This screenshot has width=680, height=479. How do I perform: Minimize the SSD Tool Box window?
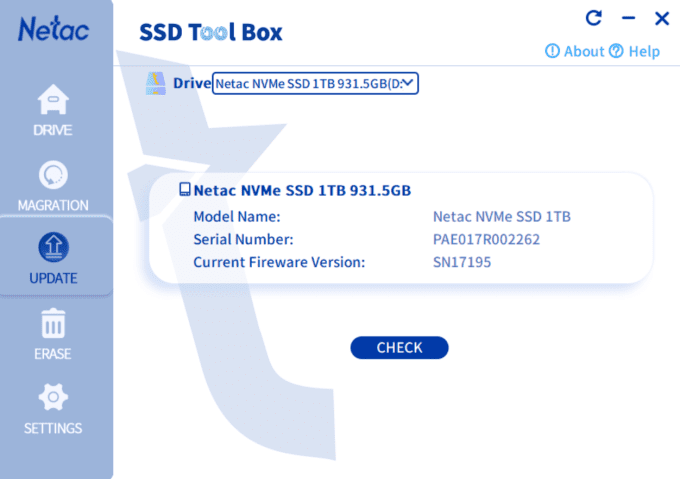tap(628, 18)
